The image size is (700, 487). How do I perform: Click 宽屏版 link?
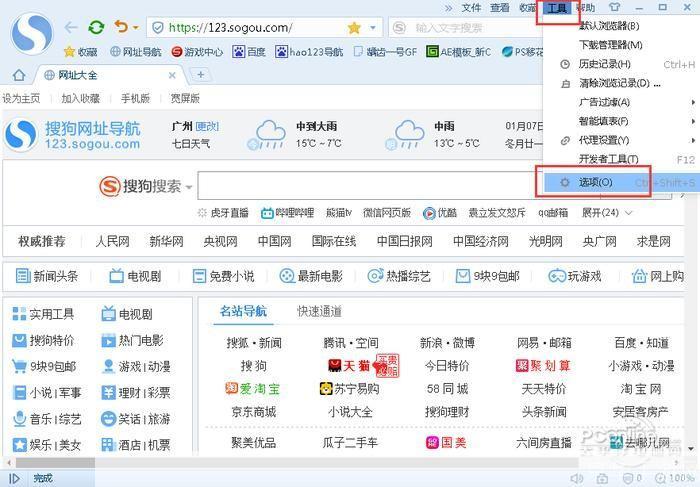tap(185, 98)
